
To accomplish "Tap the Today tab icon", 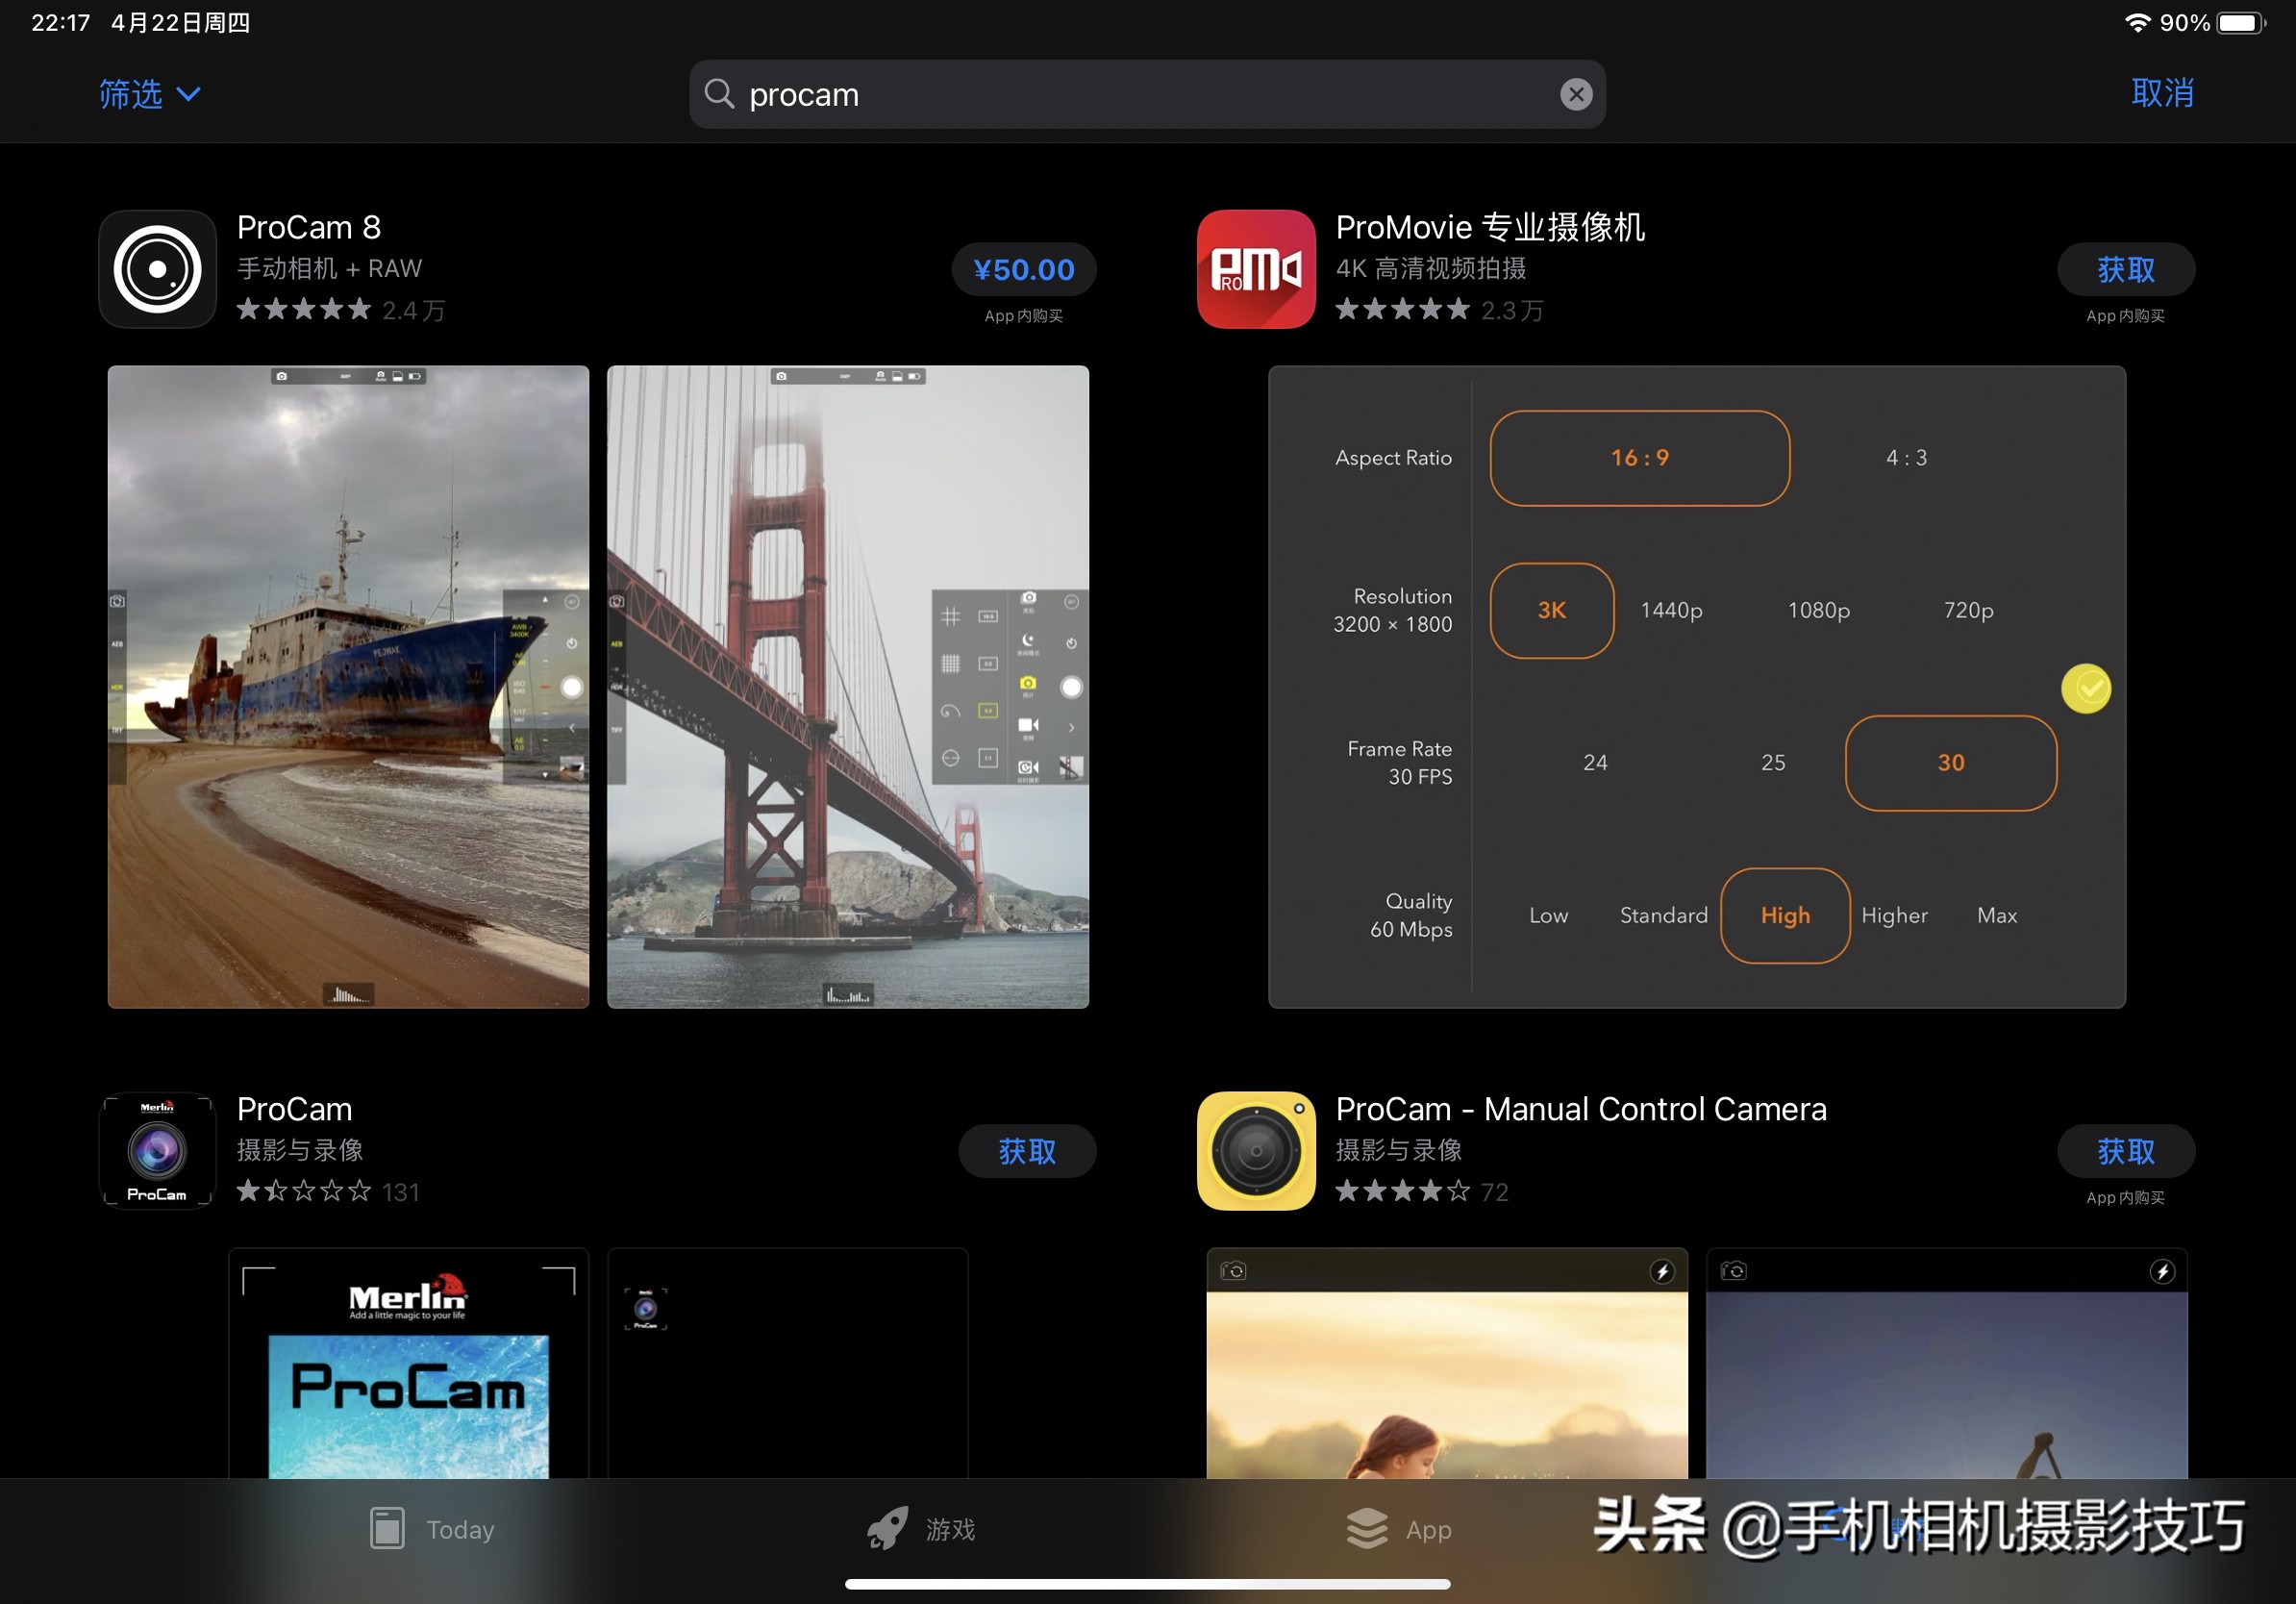I will [x=387, y=1528].
